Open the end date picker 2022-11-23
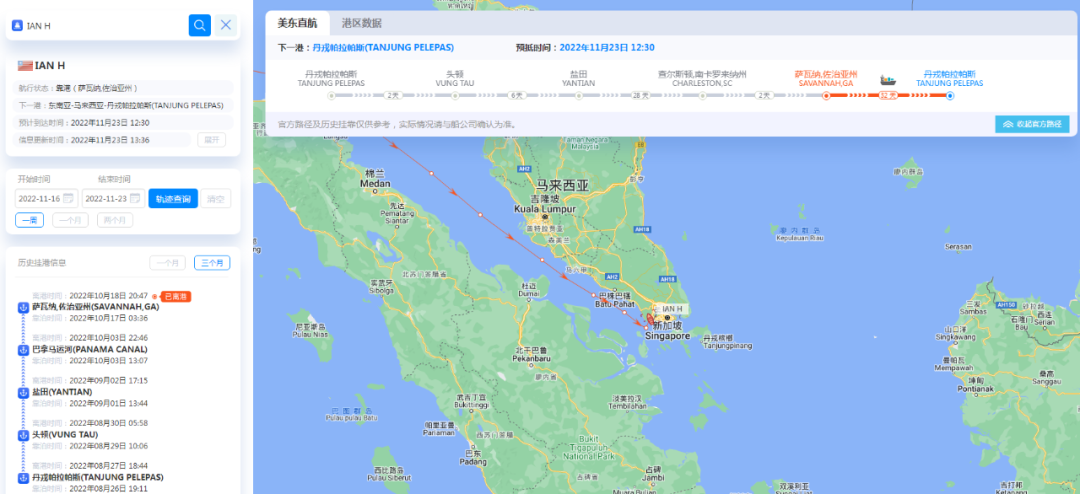1080x494 pixels. coord(112,199)
